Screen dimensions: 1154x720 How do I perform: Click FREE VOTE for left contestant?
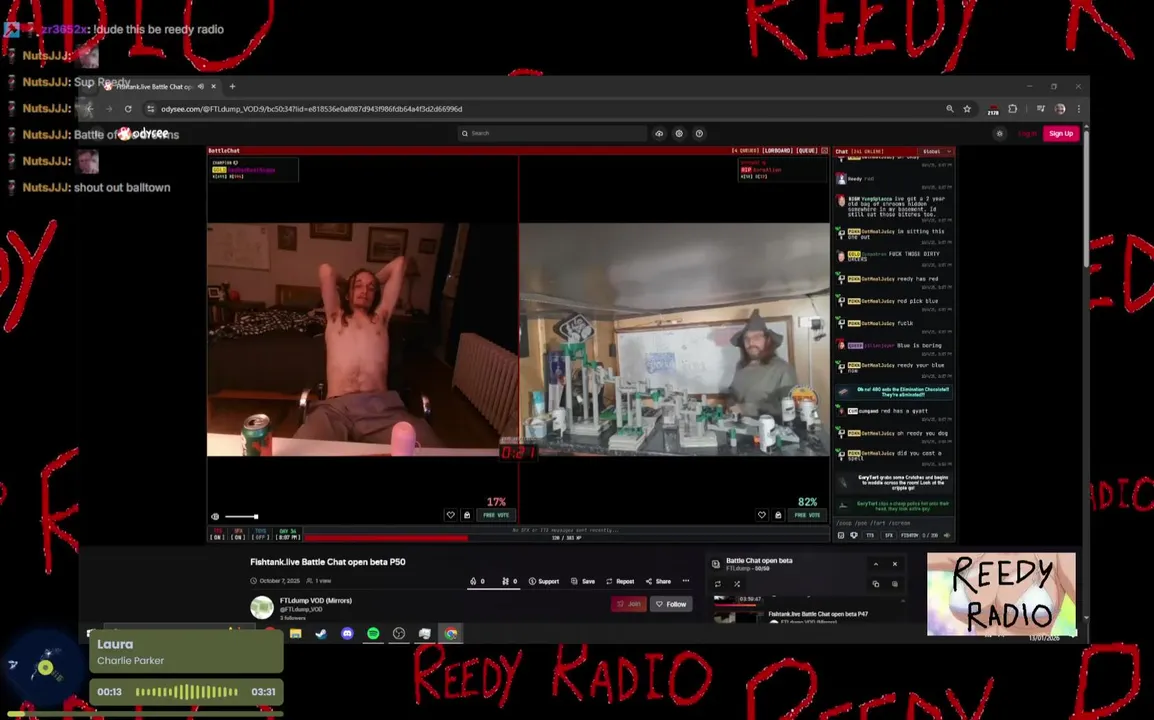[496, 515]
